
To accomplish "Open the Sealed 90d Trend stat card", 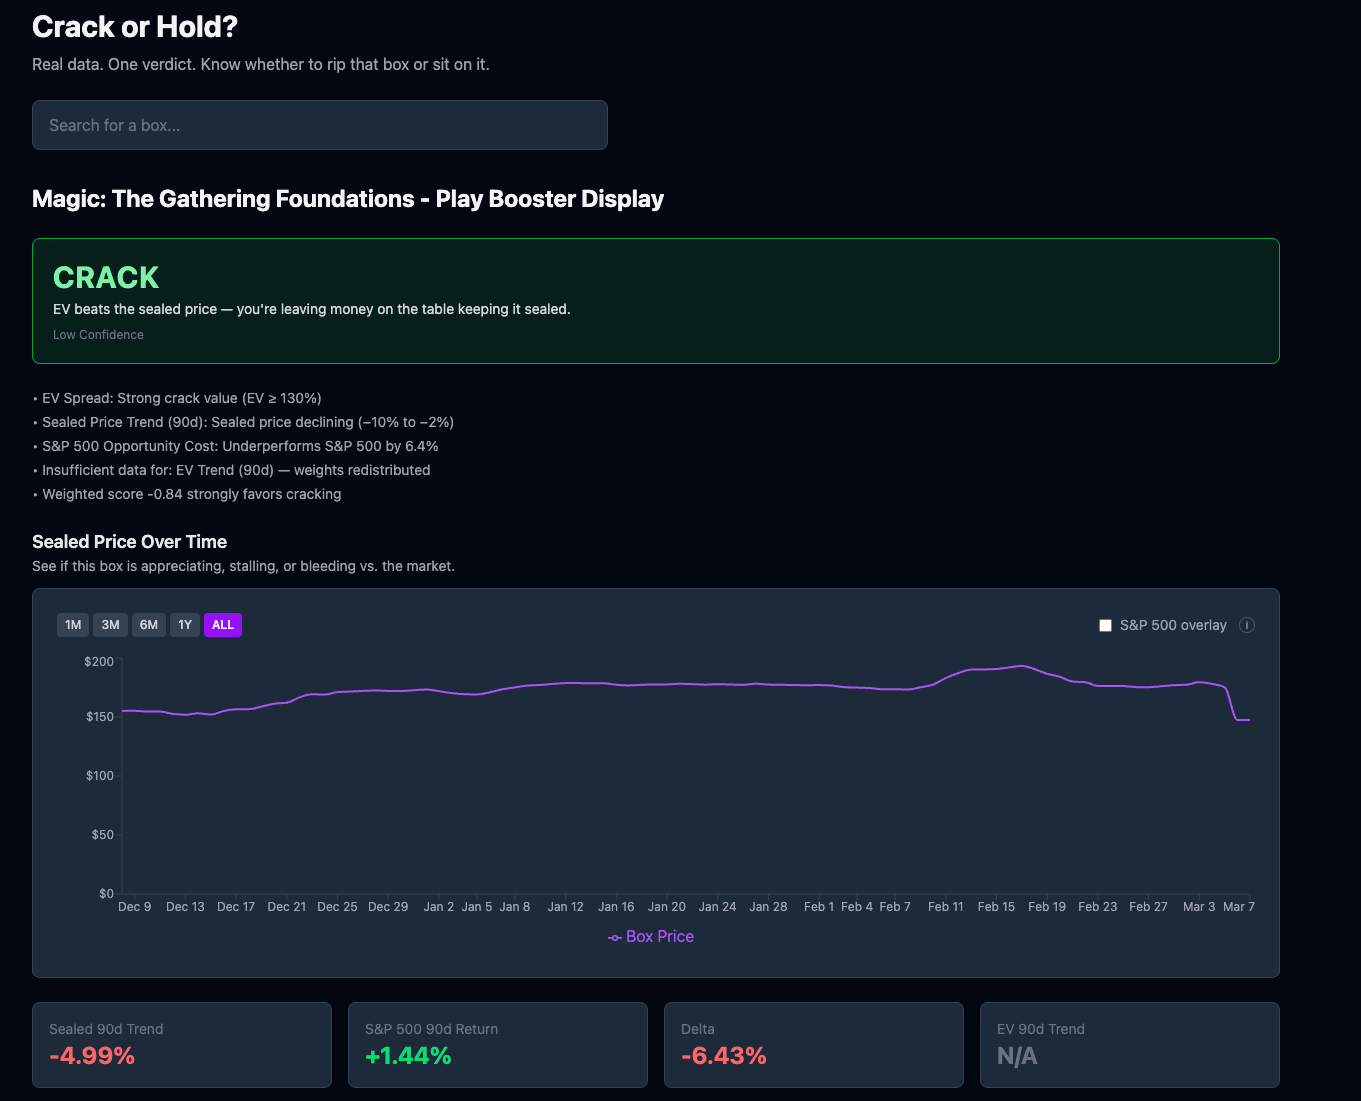I will [181, 1044].
